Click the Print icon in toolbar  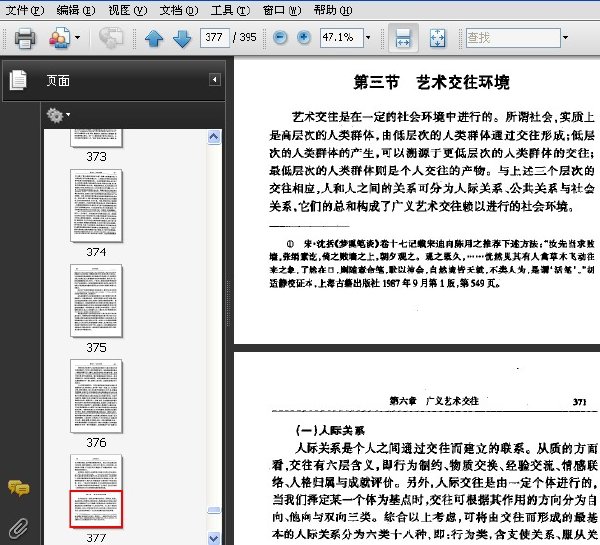click(x=25, y=38)
